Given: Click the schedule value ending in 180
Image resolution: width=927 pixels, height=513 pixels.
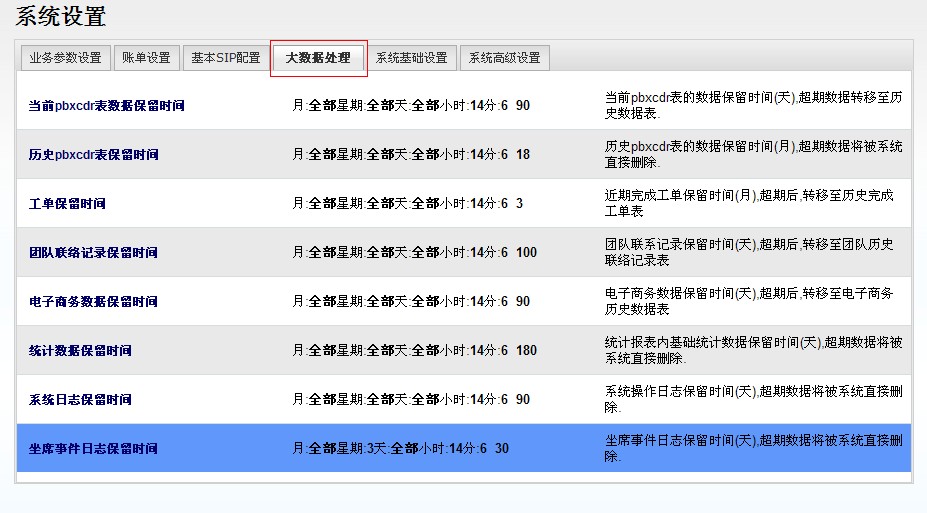Looking at the screenshot, I should coord(414,351).
